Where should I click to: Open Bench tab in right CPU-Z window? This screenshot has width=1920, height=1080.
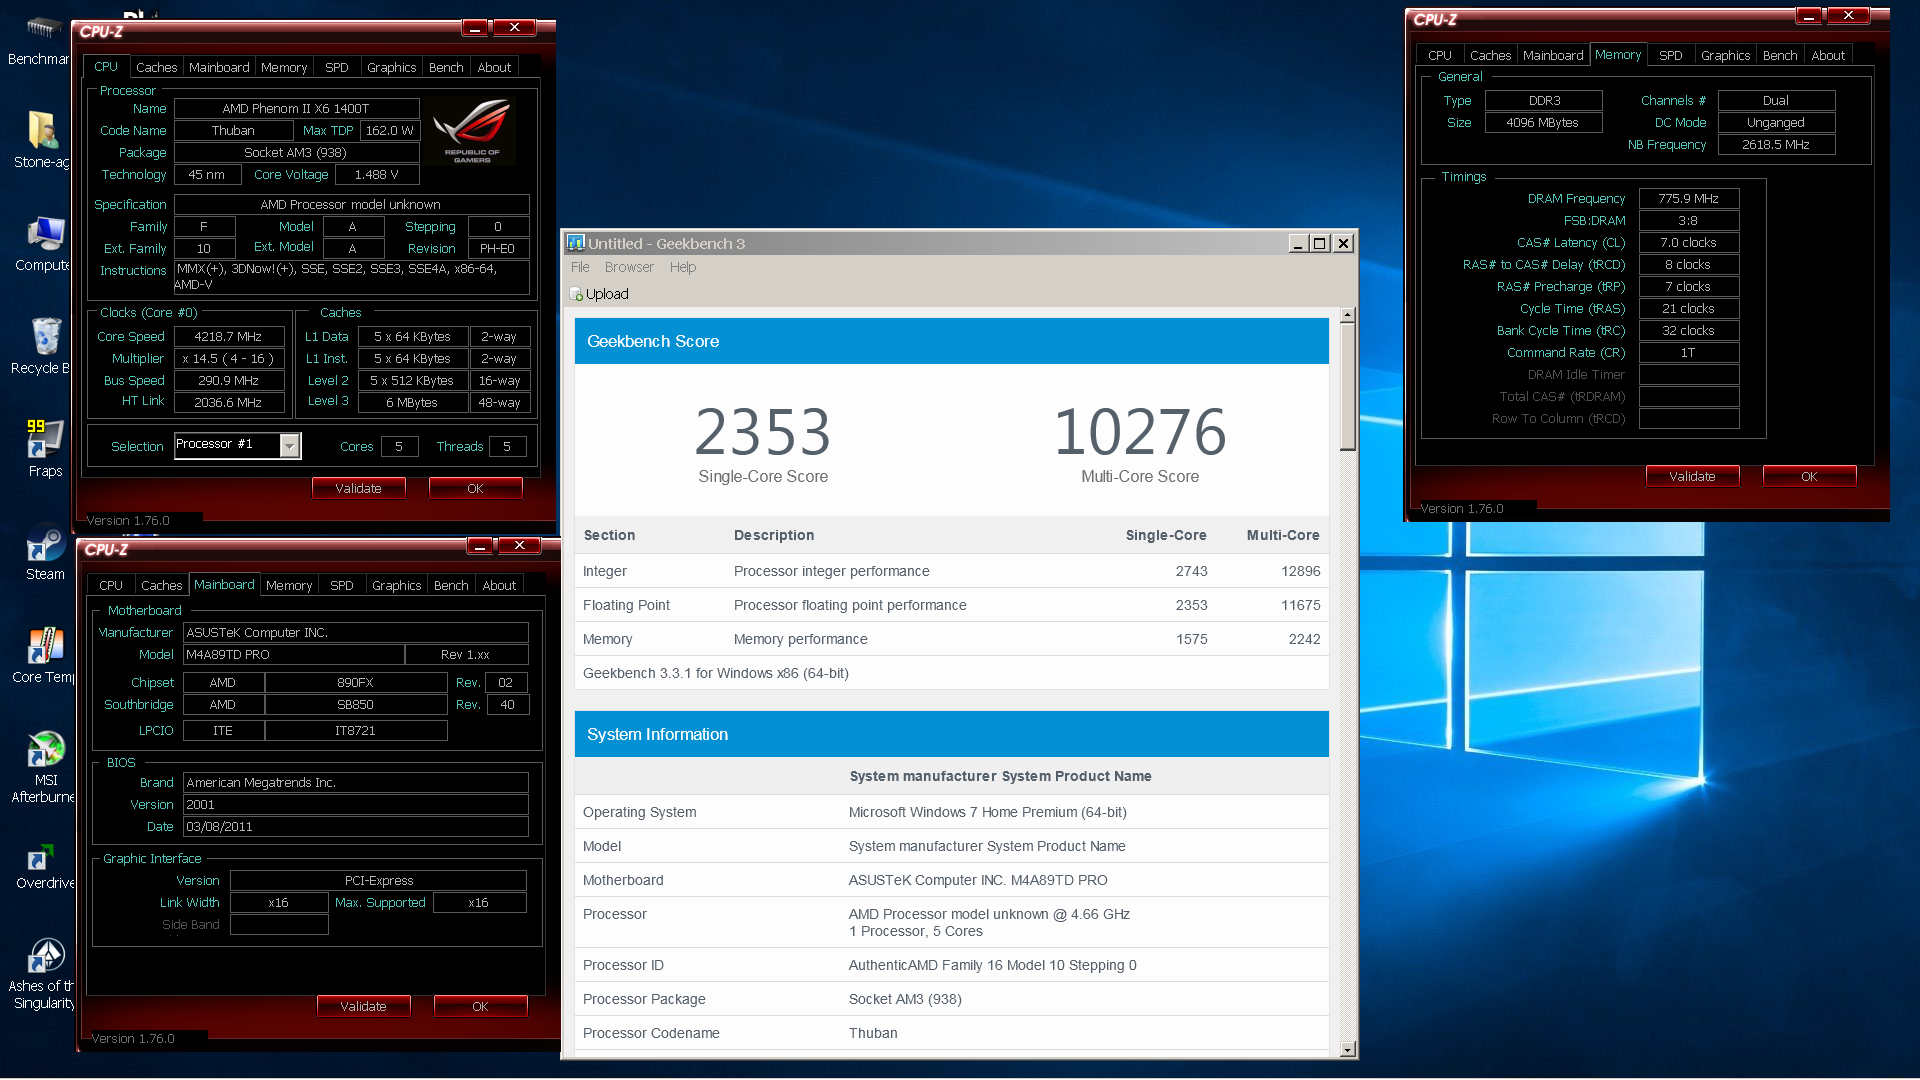(1780, 55)
